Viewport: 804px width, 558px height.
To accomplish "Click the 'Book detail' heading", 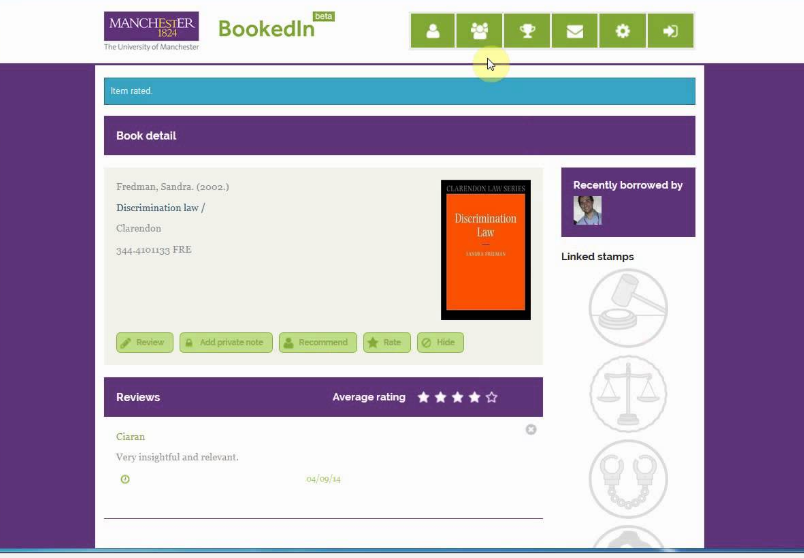I will pos(146,136).
